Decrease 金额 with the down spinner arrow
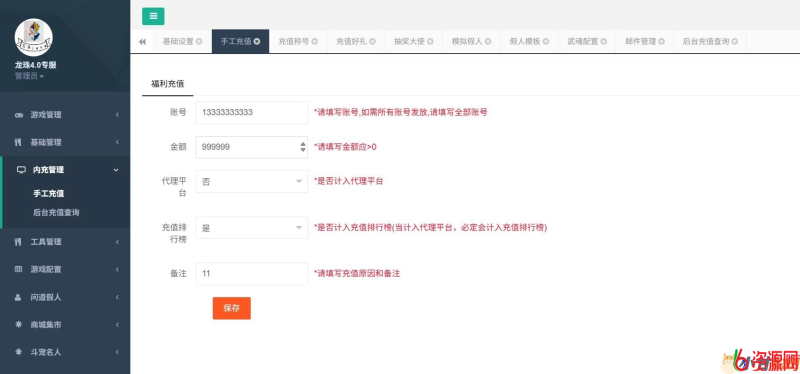Image resolution: width=800 pixels, height=374 pixels. (303, 151)
